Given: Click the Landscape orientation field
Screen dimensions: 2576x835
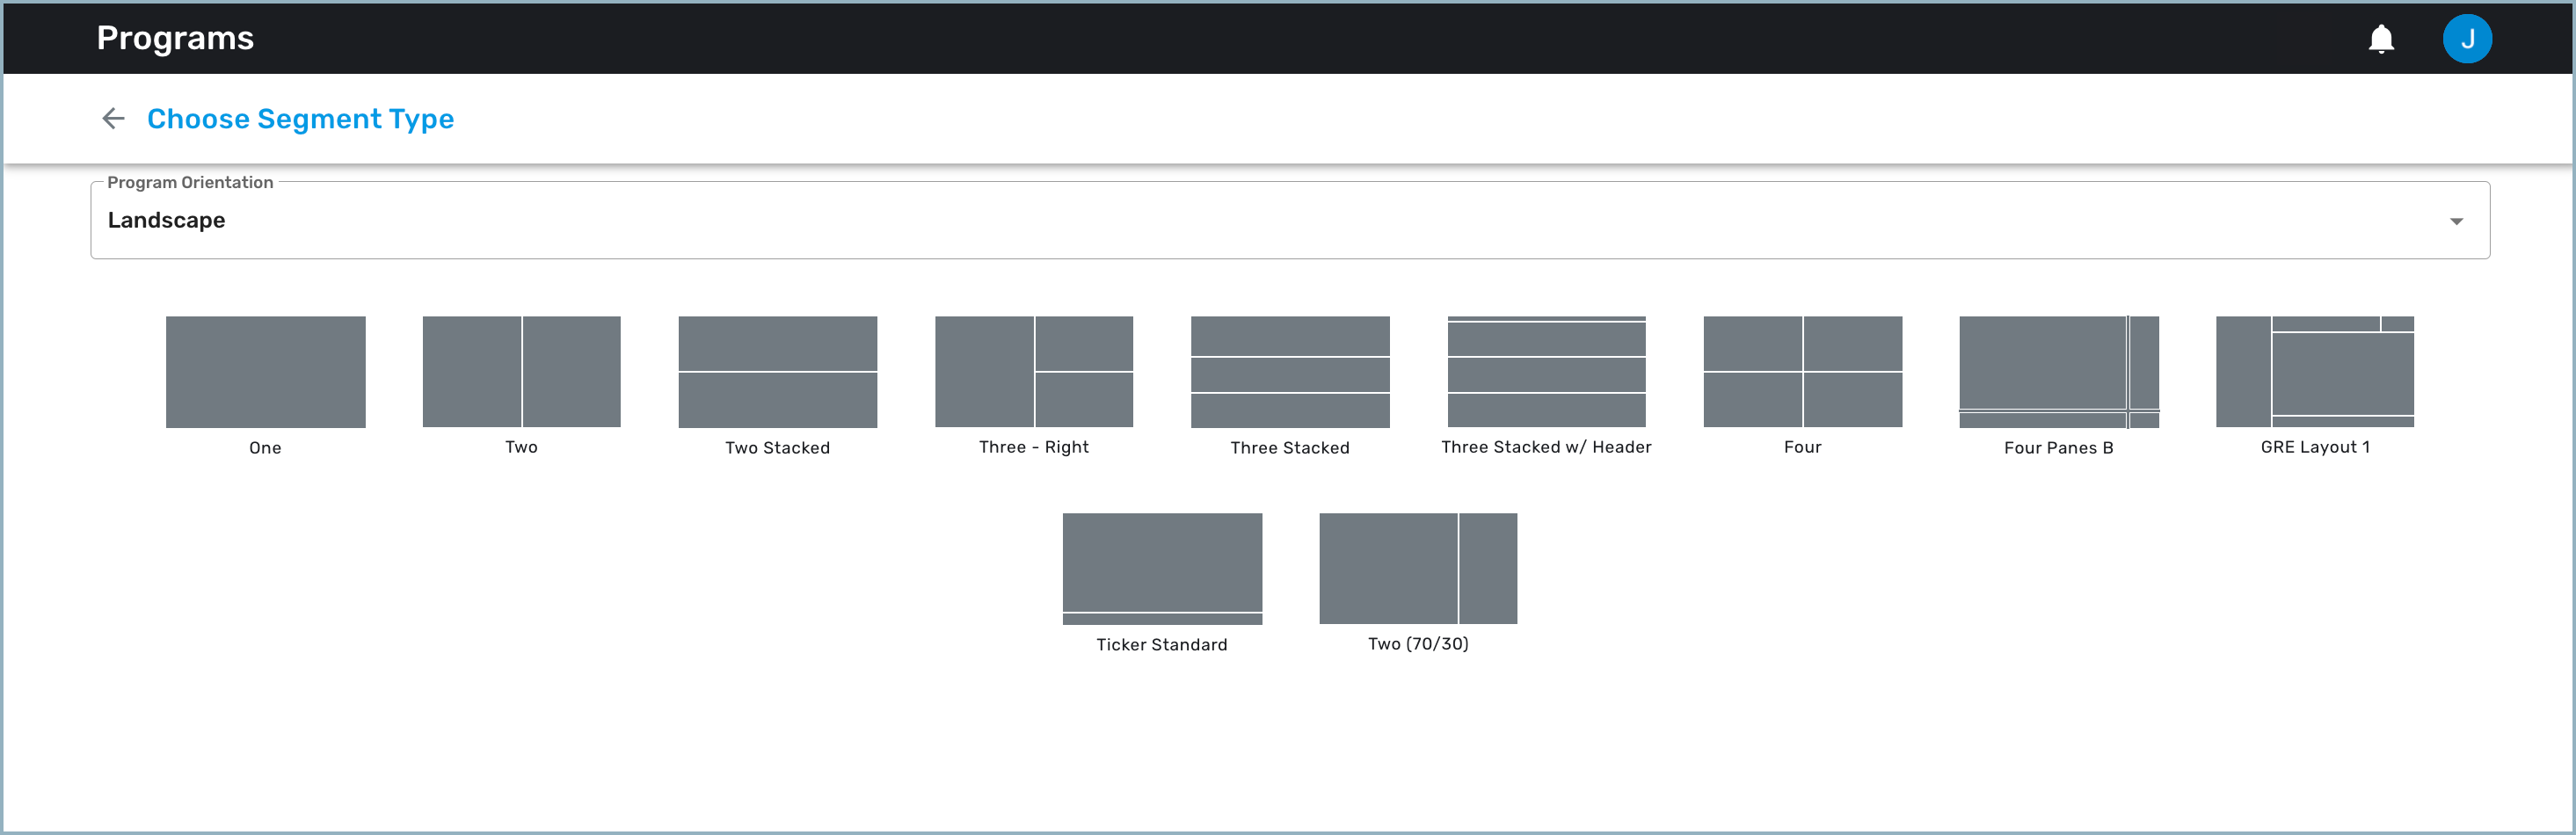Looking at the screenshot, I should click(1290, 220).
